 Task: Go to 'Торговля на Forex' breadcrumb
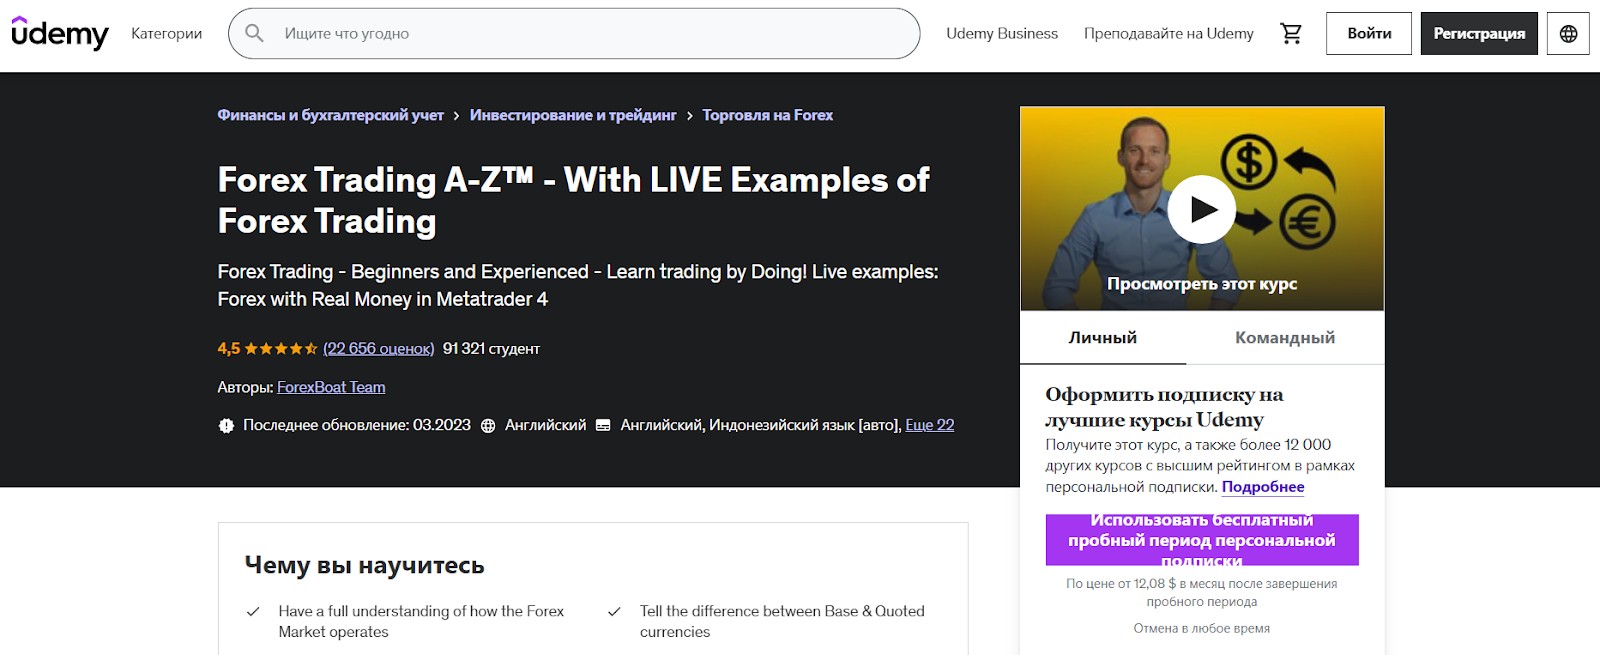click(x=767, y=115)
